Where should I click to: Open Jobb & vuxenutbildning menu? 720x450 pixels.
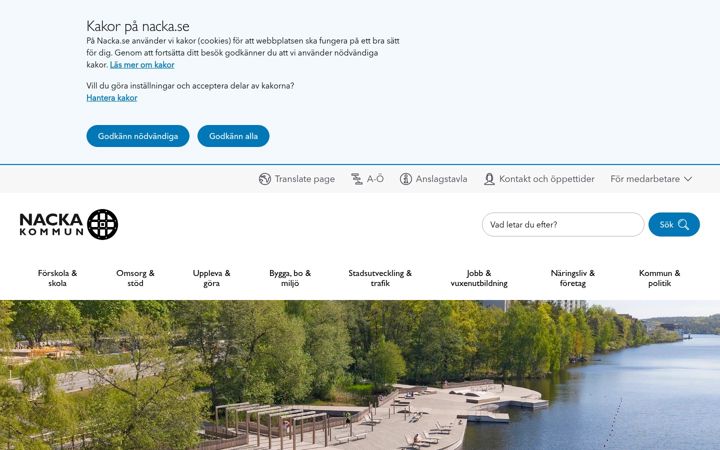(x=479, y=278)
